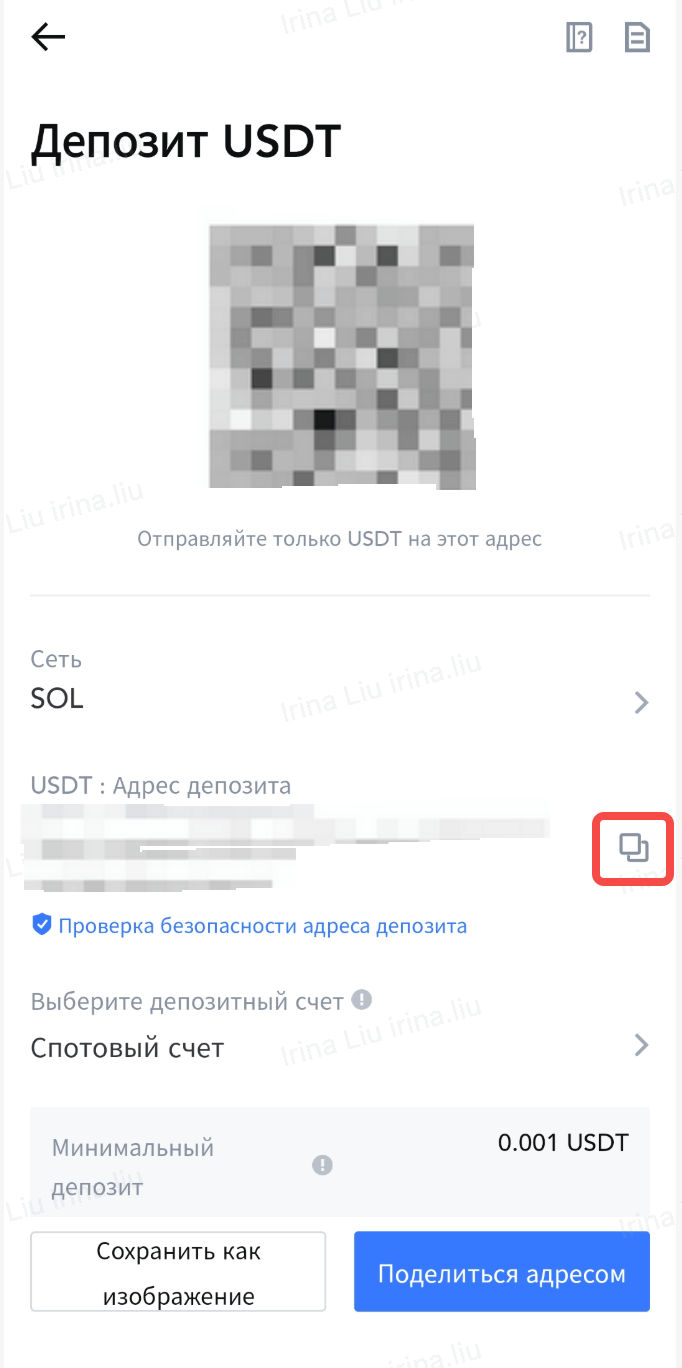
Task: Tap the deposit QR code image
Action: (x=341, y=356)
